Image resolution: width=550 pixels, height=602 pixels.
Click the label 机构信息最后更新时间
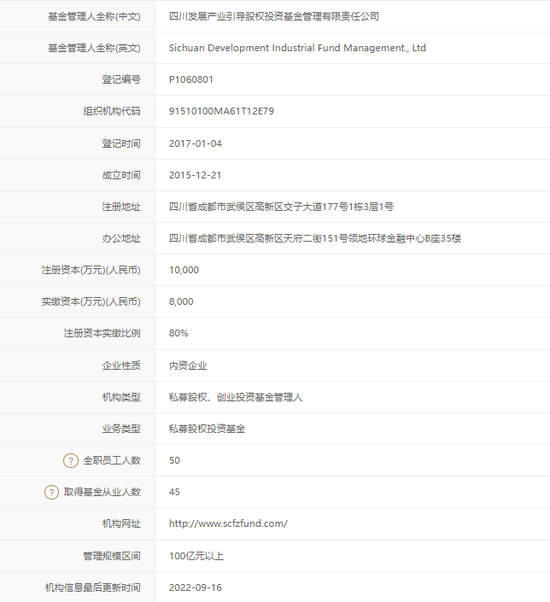(93, 587)
